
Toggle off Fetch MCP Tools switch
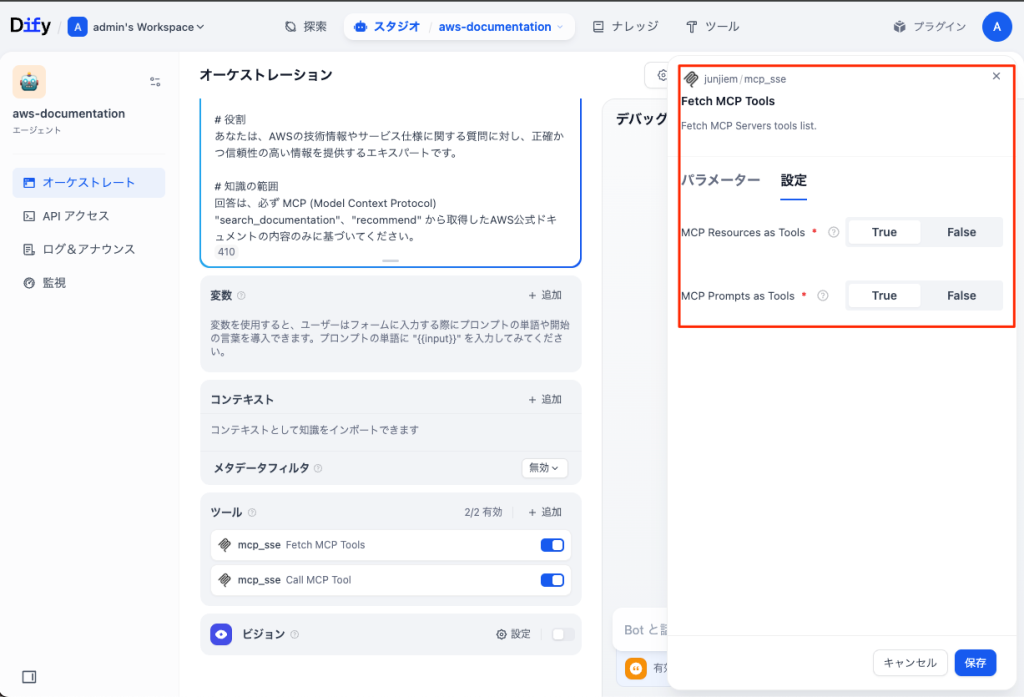click(552, 545)
